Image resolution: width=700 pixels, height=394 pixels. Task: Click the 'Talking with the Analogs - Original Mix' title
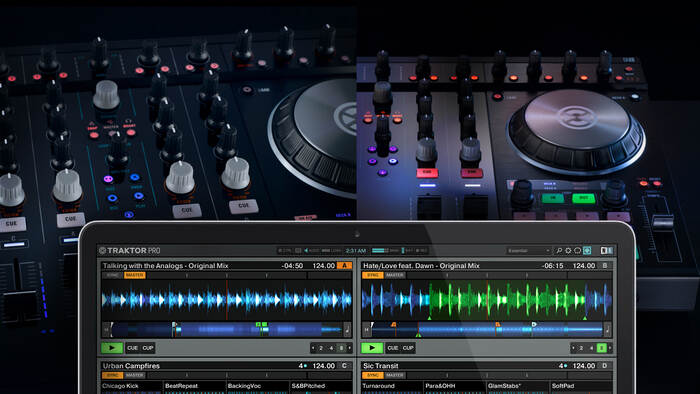click(x=166, y=265)
